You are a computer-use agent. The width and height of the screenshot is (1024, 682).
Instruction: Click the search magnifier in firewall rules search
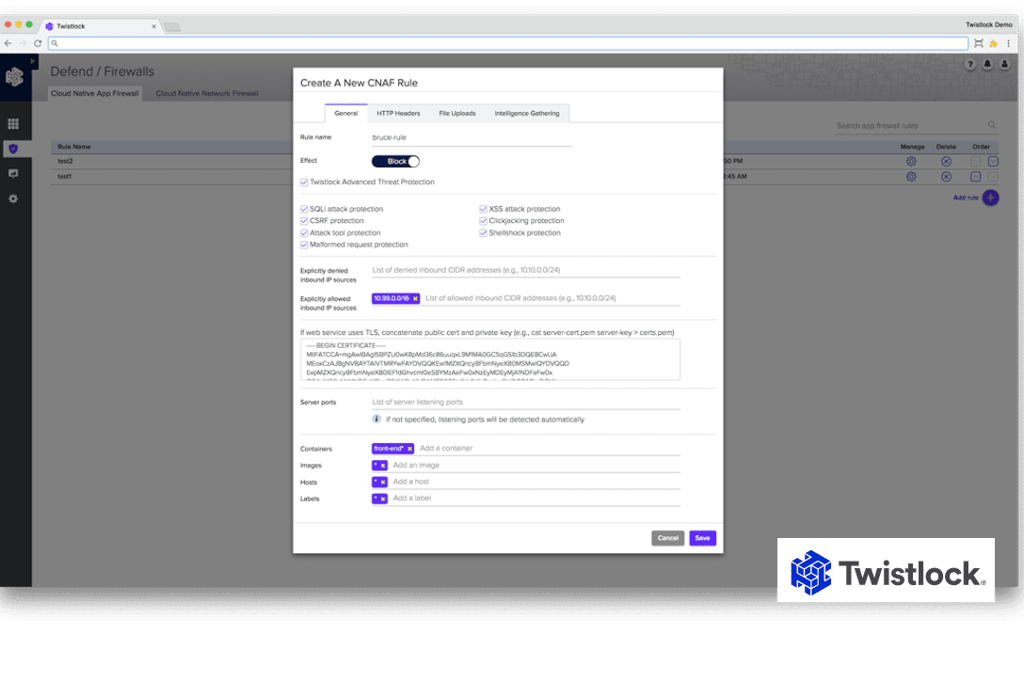click(x=992, y=125)
